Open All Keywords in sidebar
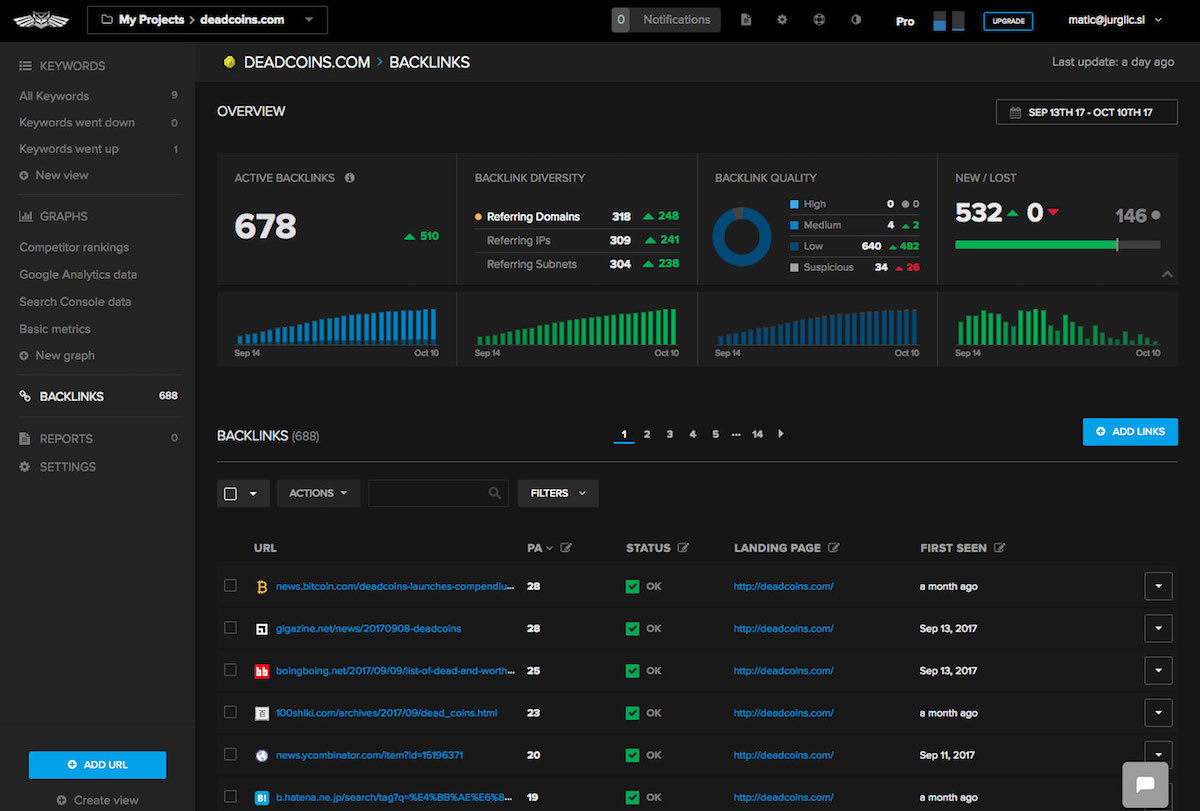 pos(54,96)
